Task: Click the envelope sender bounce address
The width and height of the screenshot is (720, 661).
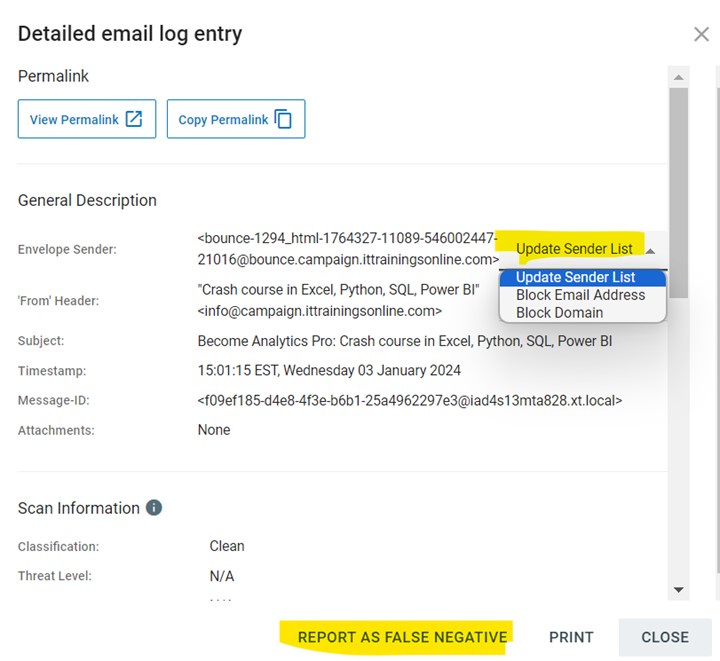Action: click(347, 249)
